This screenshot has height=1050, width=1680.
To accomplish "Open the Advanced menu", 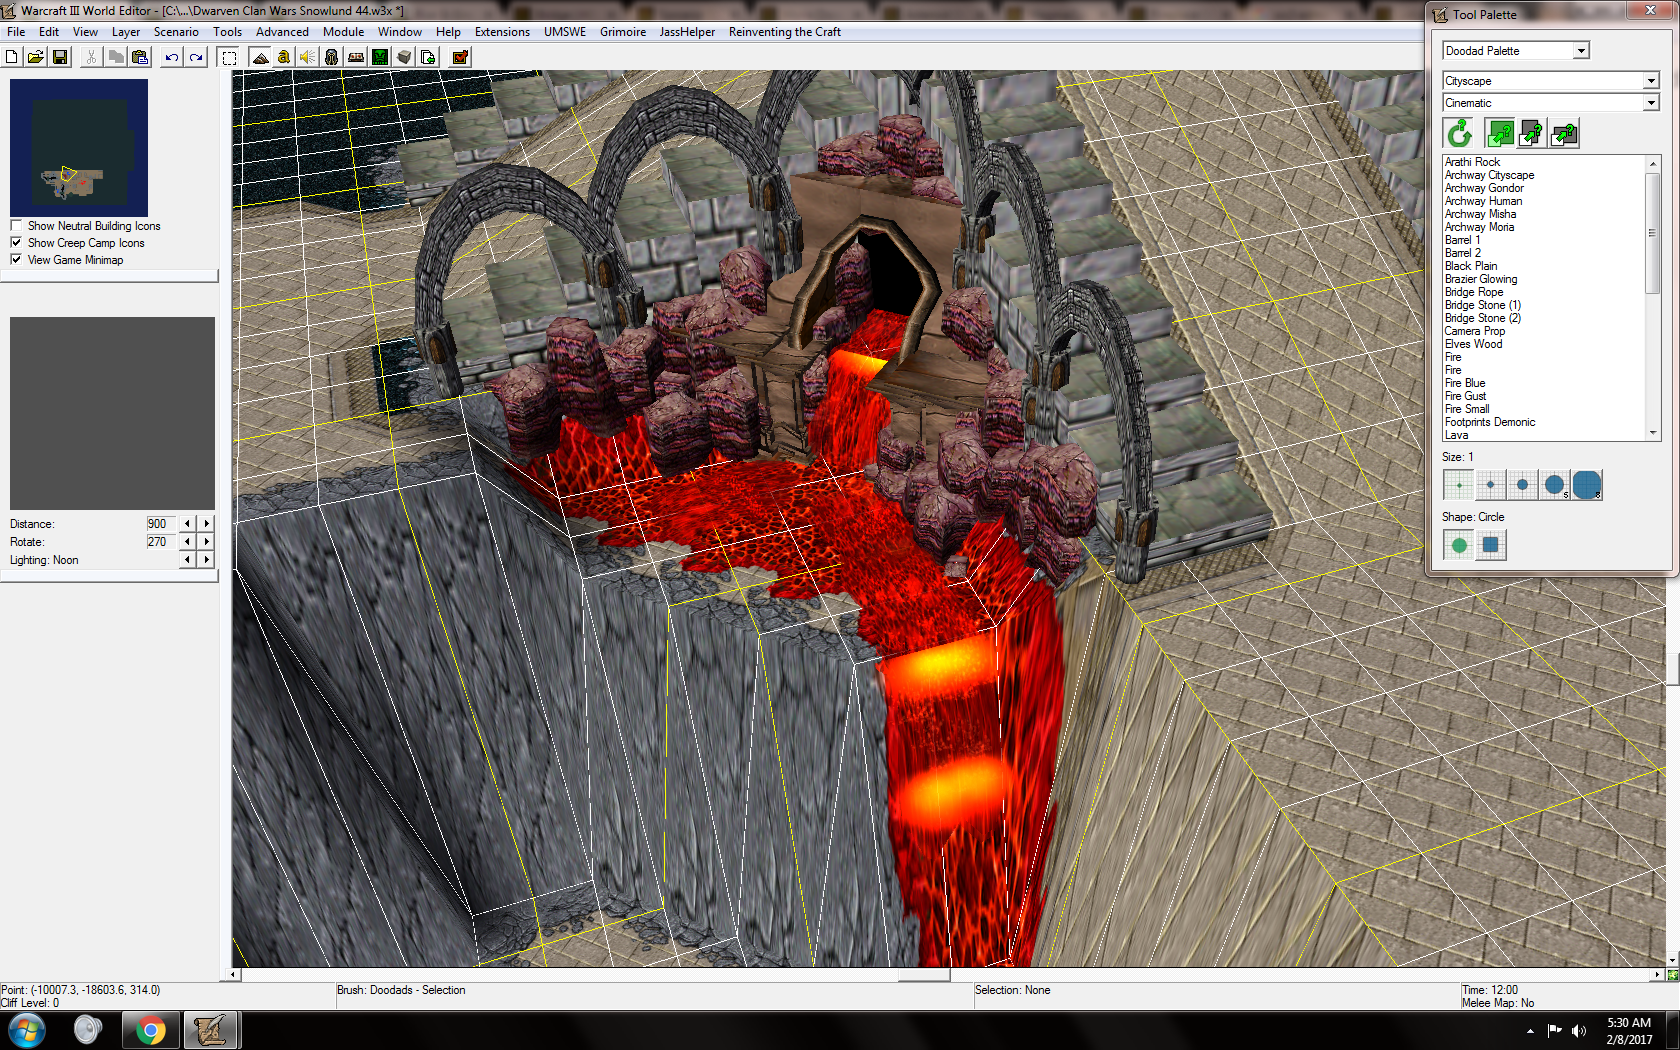I will 282,32.
